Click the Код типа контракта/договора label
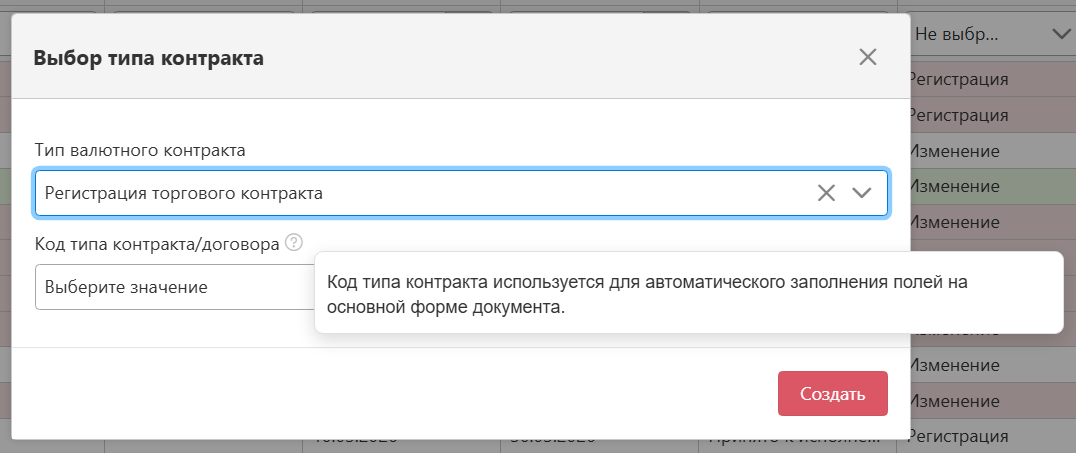 pyautogui.click(x=157, y=243)
